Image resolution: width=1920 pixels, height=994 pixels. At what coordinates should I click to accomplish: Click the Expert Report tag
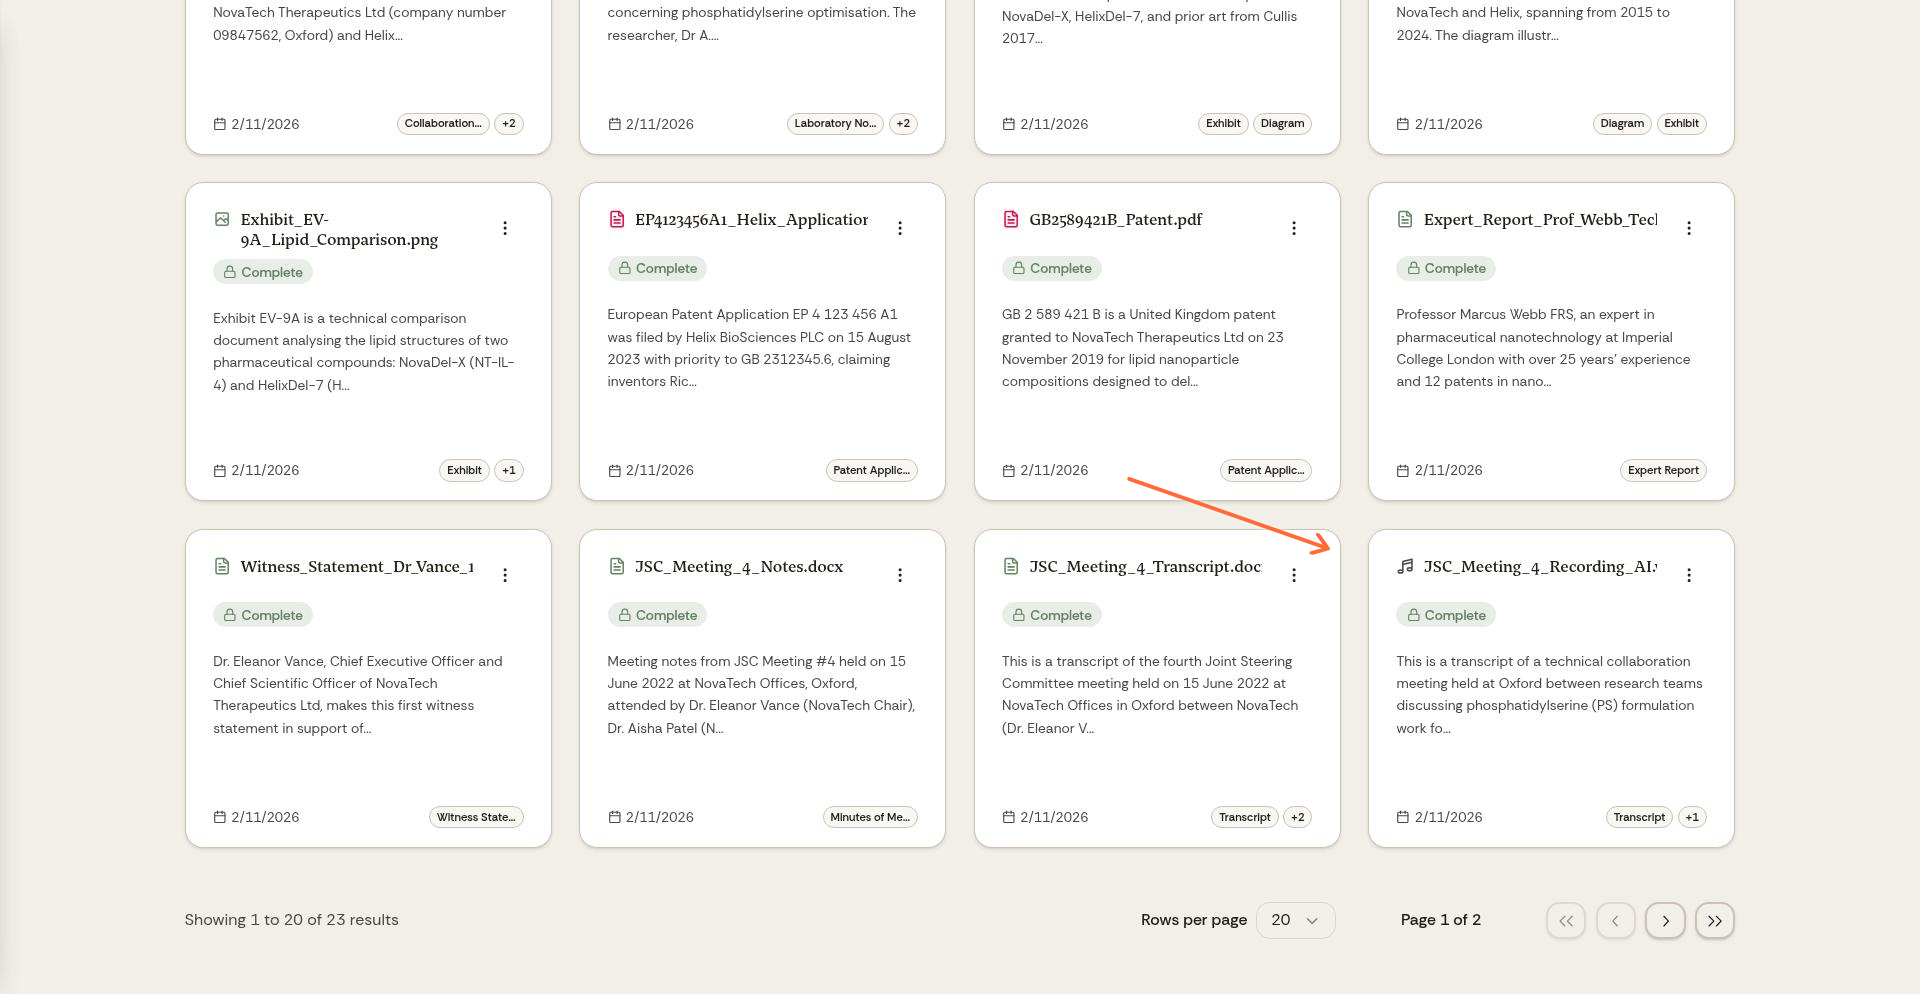tap(1662, 470)
